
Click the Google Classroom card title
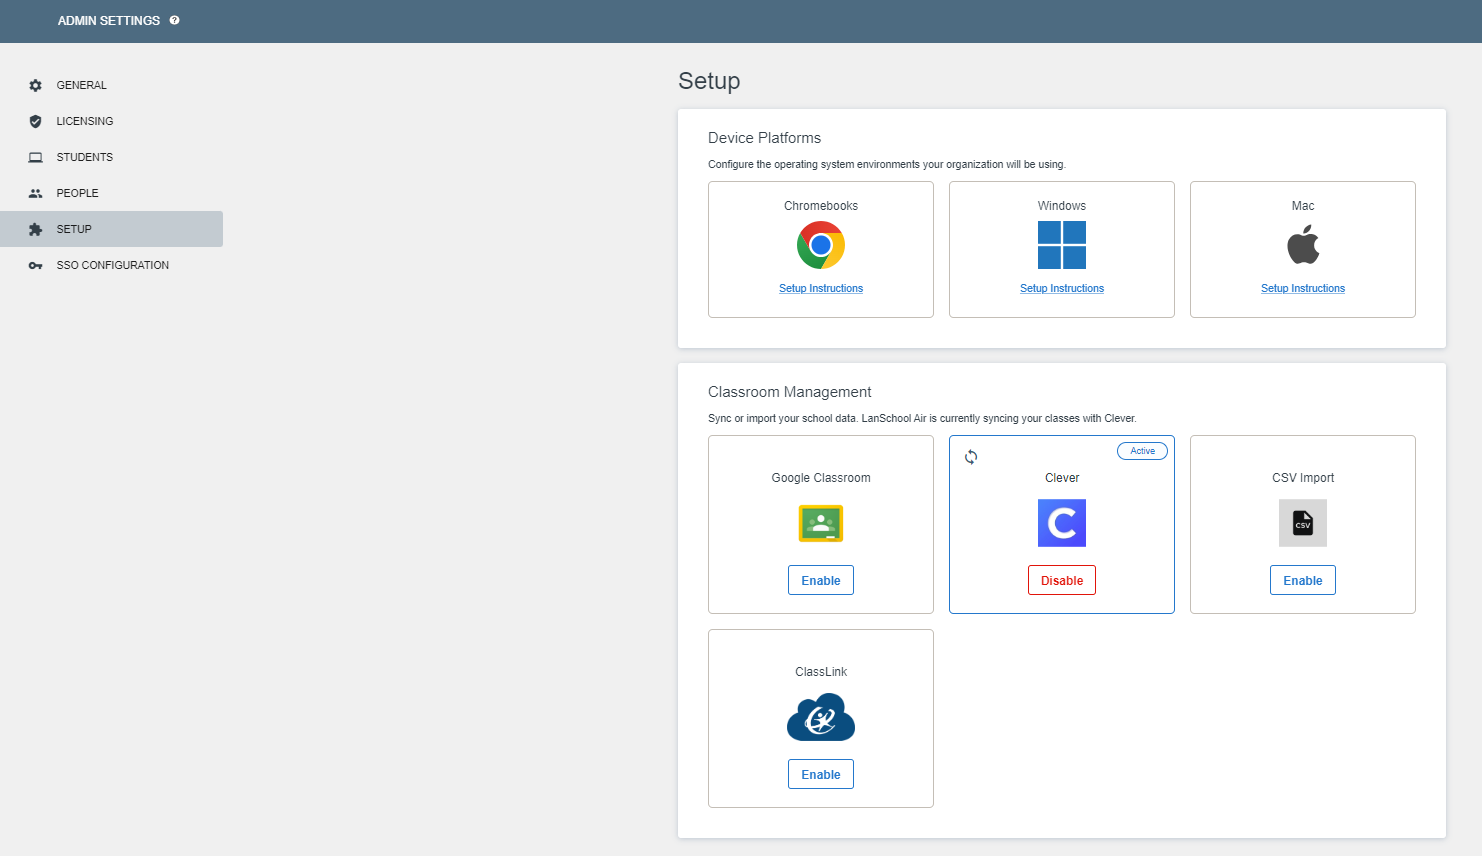(821, 478)
